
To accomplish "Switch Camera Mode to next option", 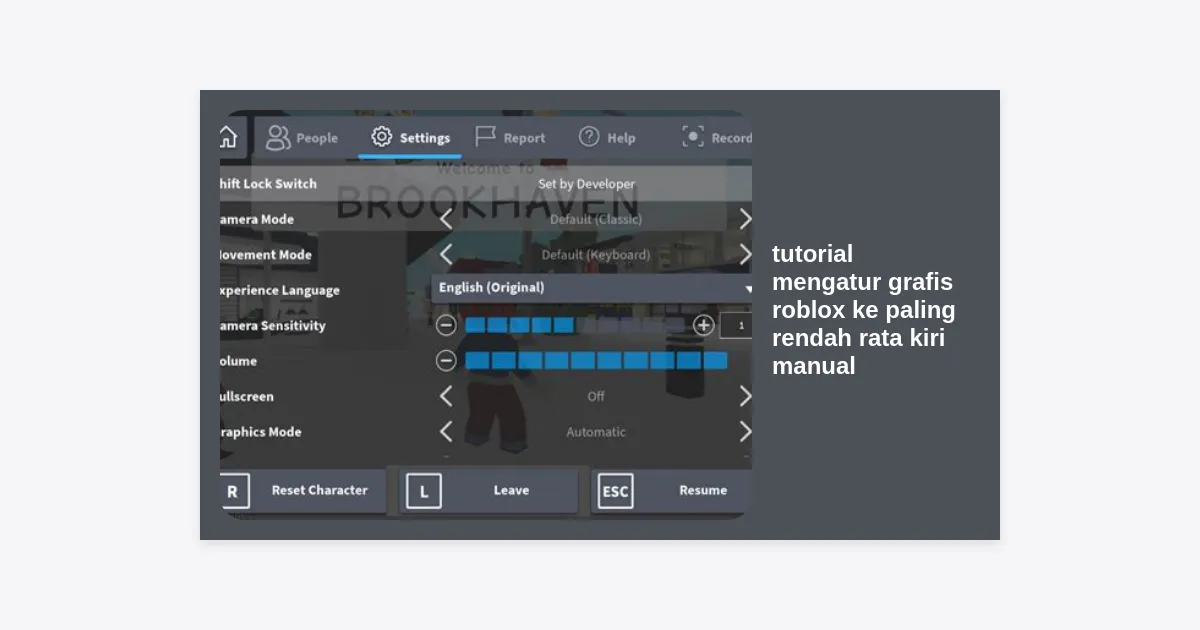I will click(744, 219).
